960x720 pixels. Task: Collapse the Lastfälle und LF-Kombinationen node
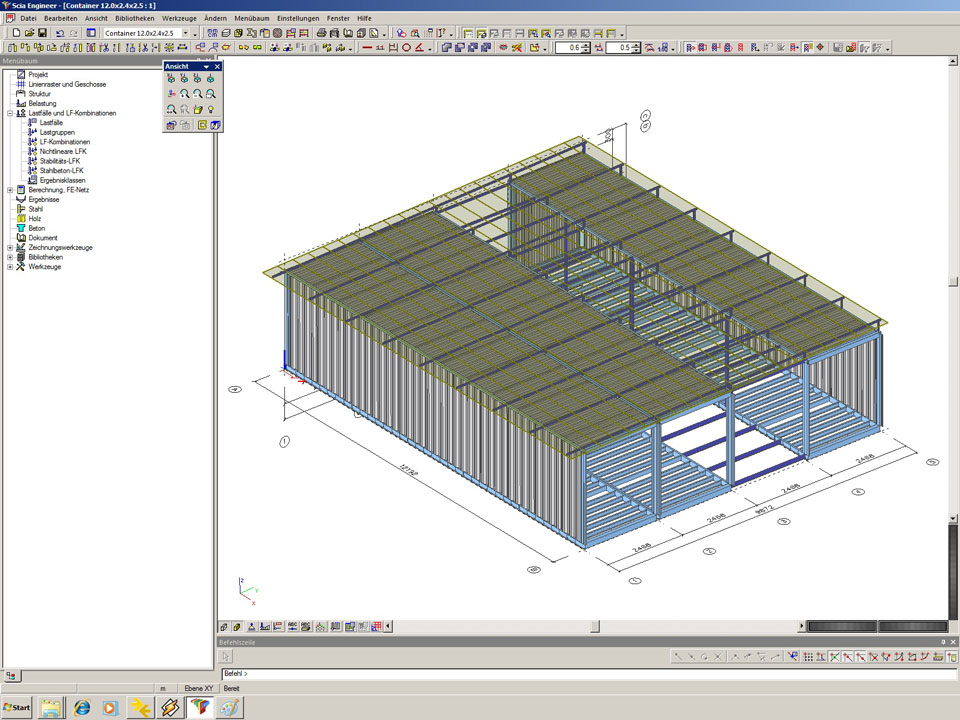[9, 113]
